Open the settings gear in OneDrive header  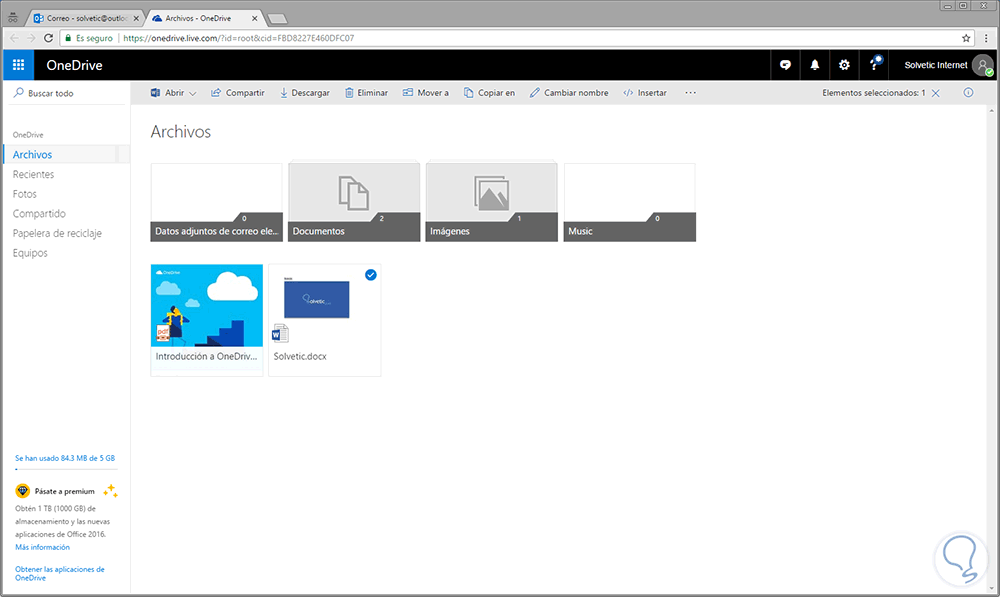point(844,65)
